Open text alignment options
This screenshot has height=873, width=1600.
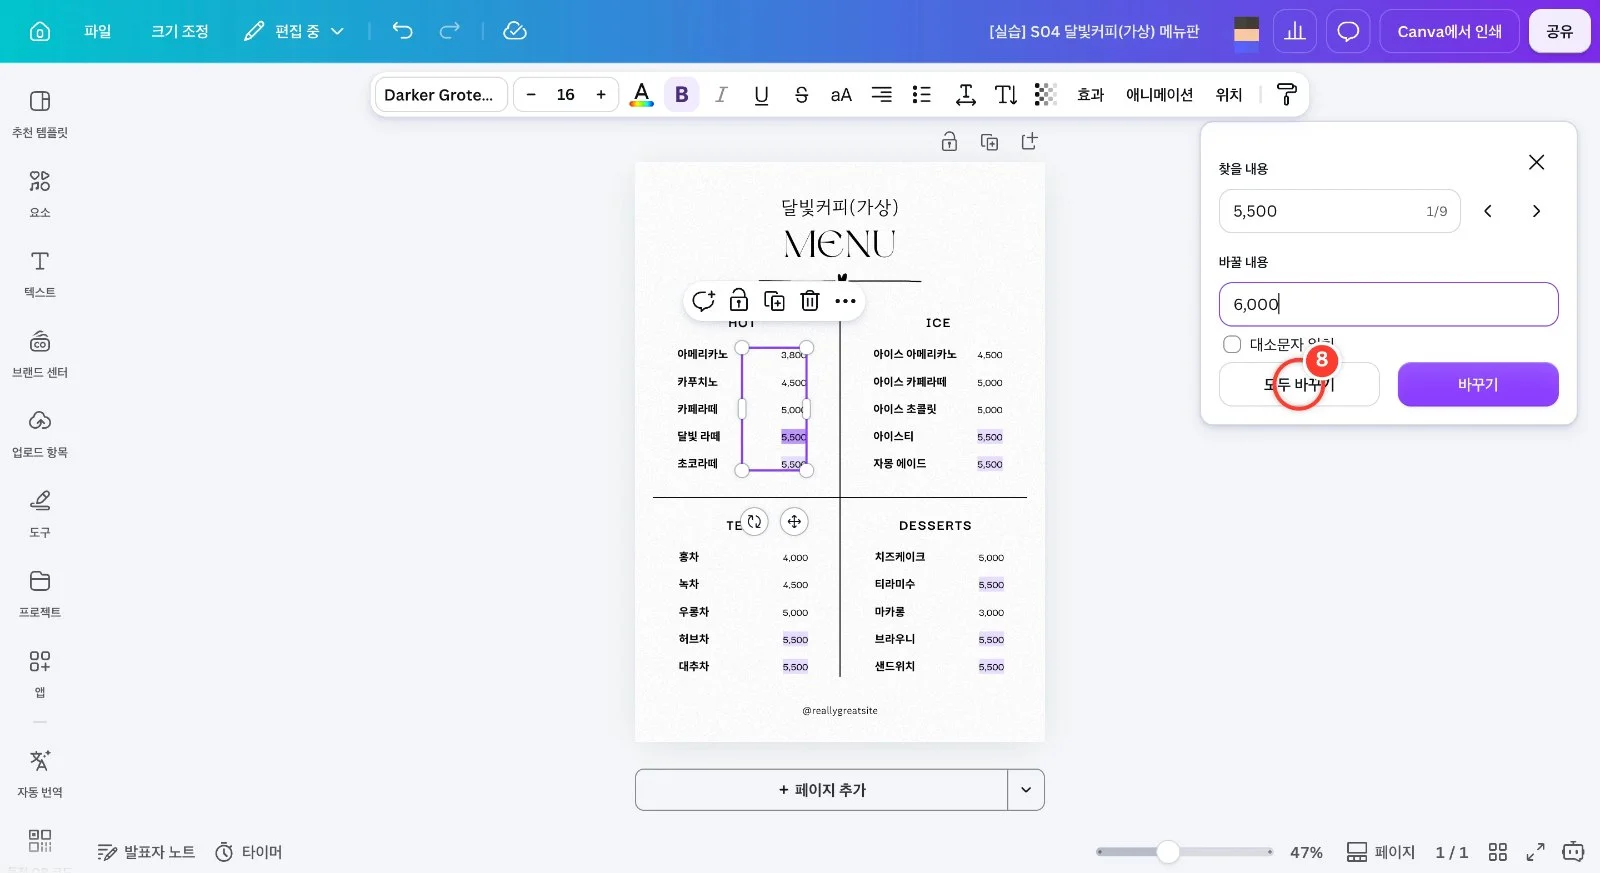[x=881, y=94]
